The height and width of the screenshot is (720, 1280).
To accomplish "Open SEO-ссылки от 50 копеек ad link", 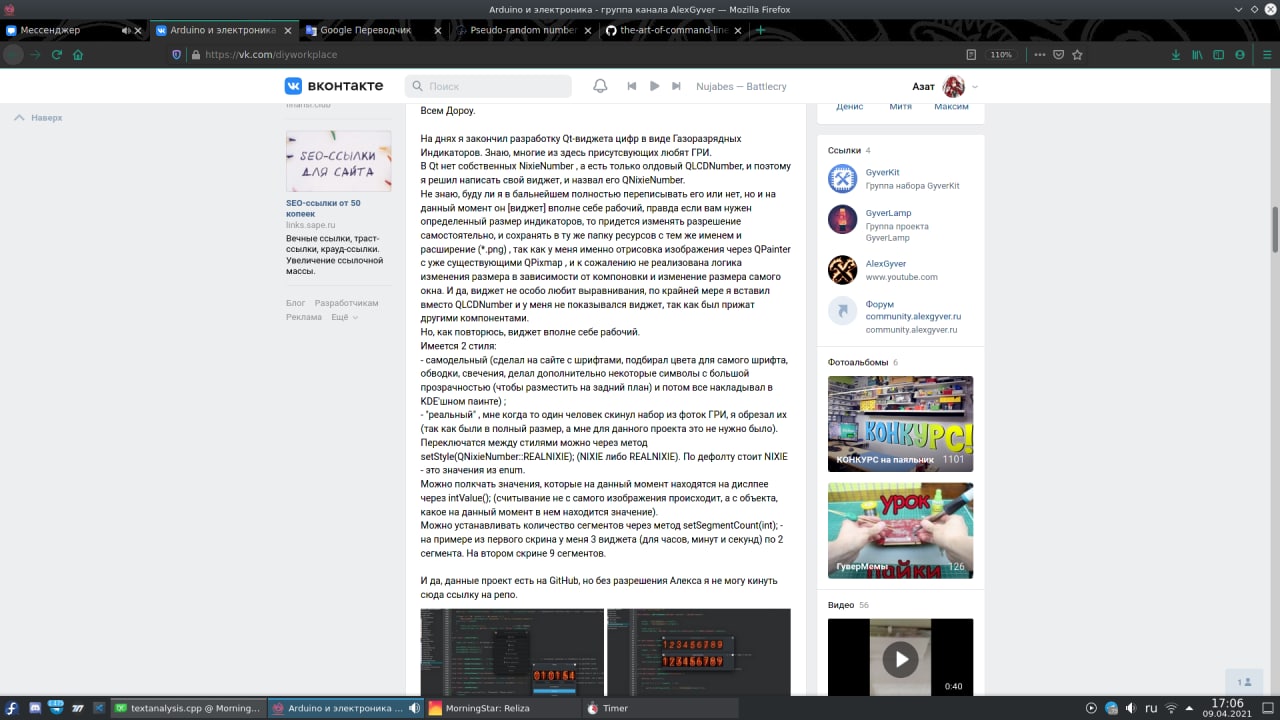I will [x=323, y=208].
